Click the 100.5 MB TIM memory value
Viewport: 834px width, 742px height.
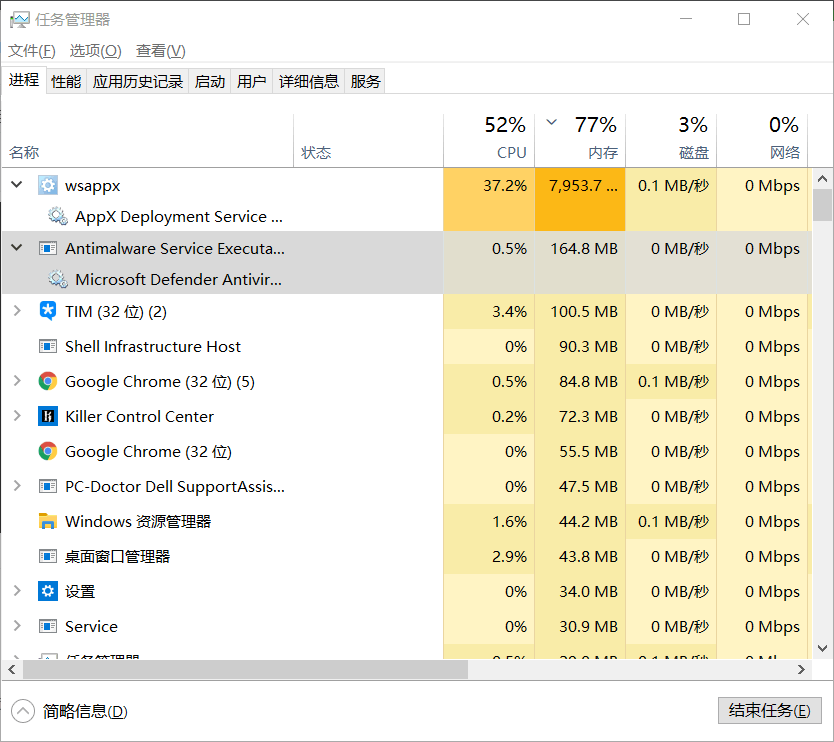coord(583,311)
